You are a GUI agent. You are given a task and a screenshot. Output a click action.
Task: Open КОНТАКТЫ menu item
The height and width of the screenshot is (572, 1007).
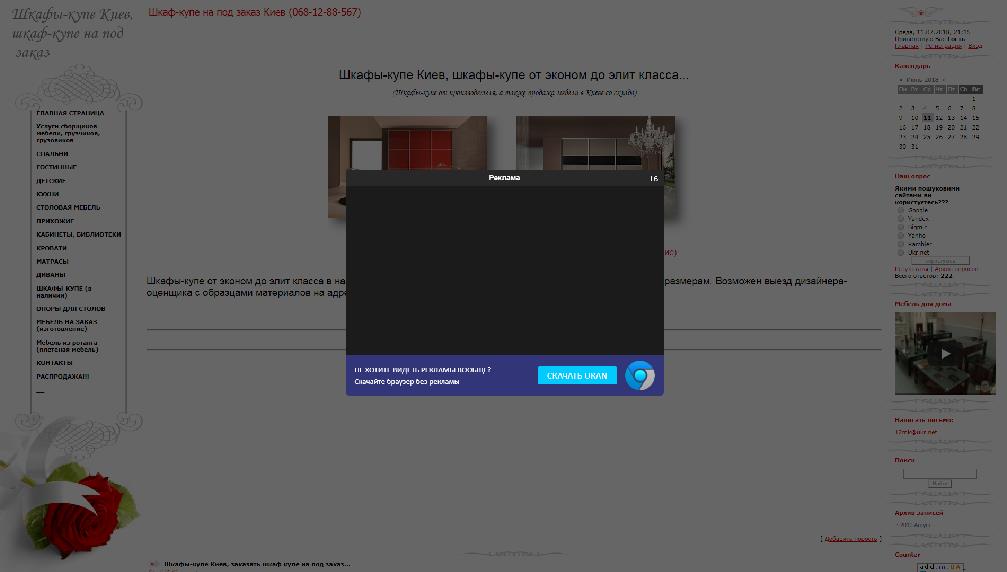(54, 363)
